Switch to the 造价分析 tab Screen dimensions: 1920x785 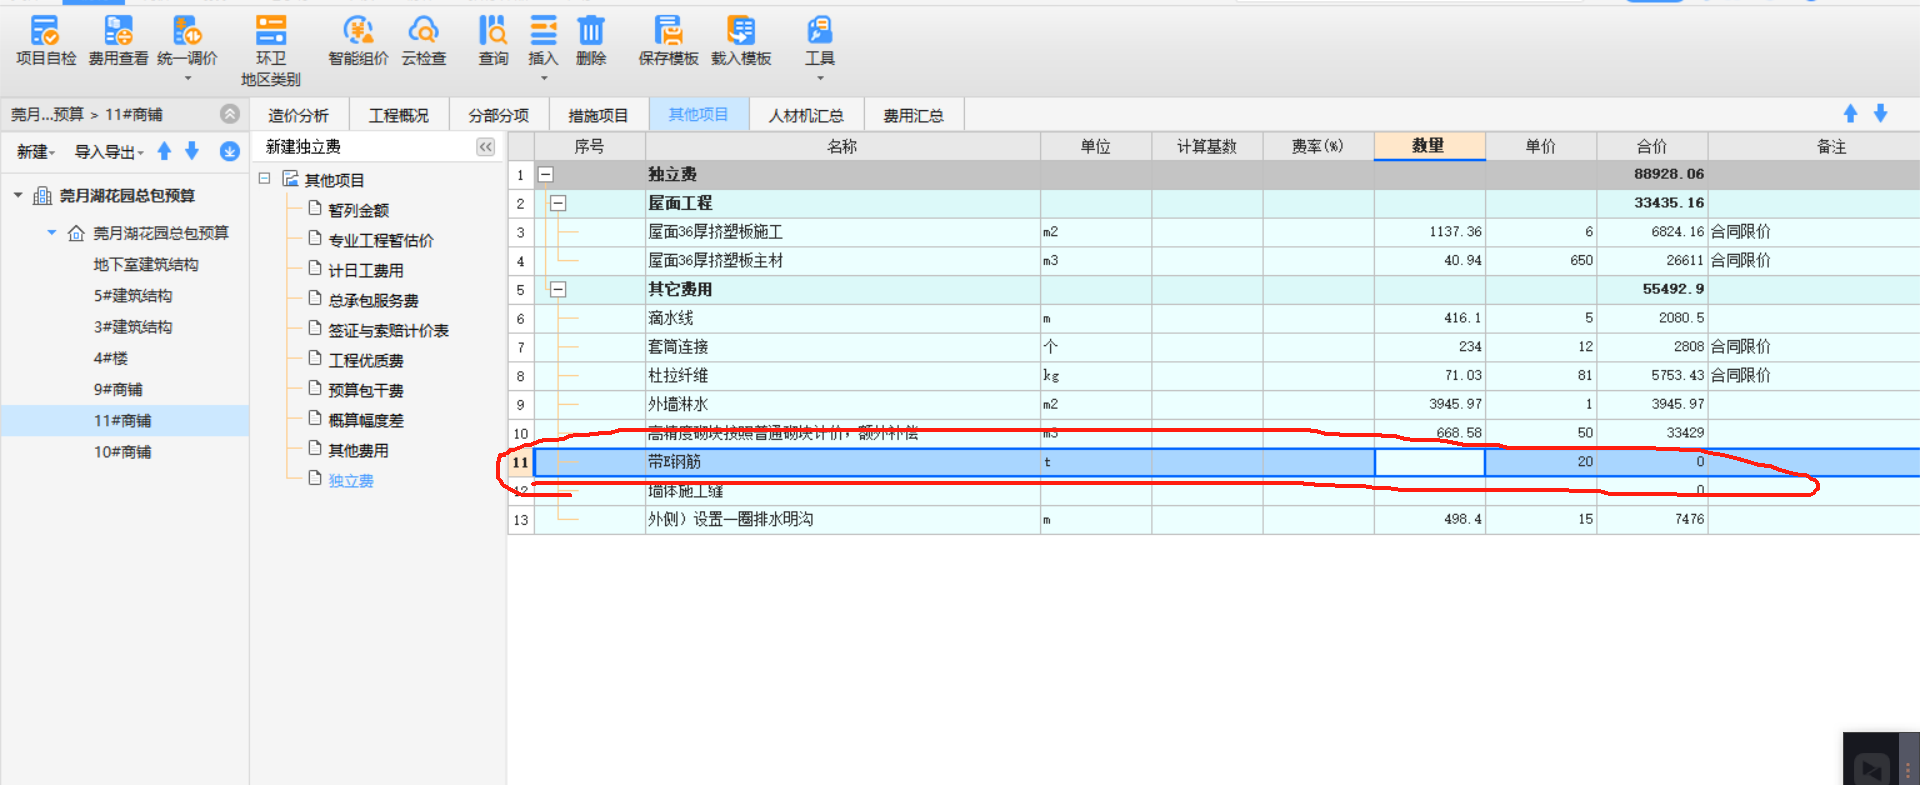click(x=298, y=115)
